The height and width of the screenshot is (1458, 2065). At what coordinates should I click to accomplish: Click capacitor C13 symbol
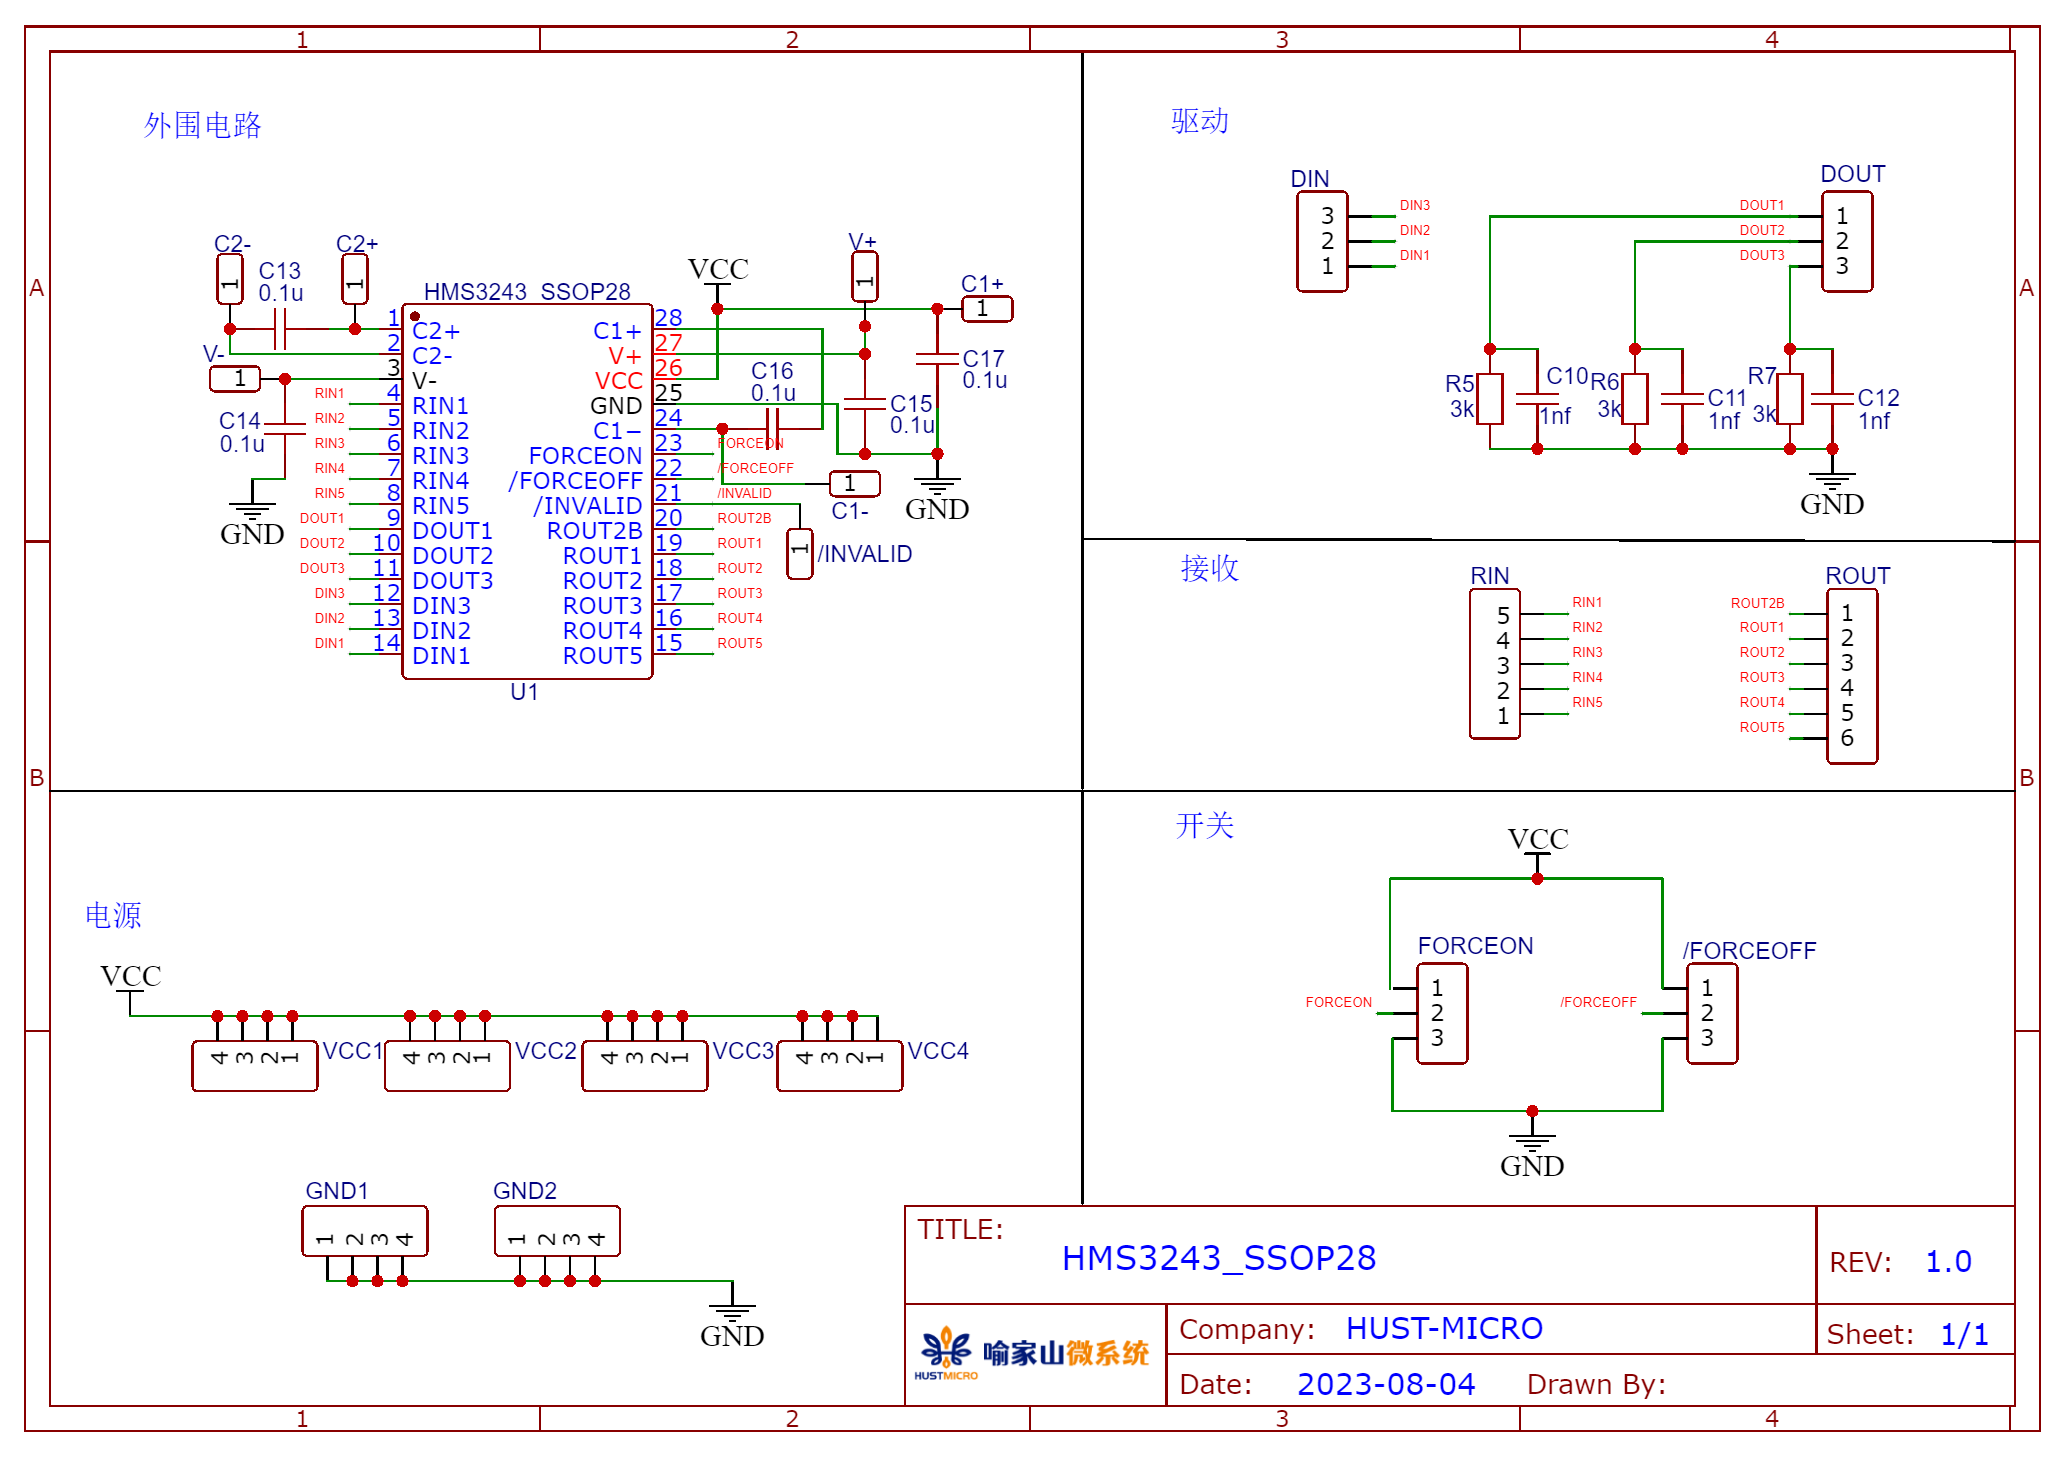[x=281, y=328]
